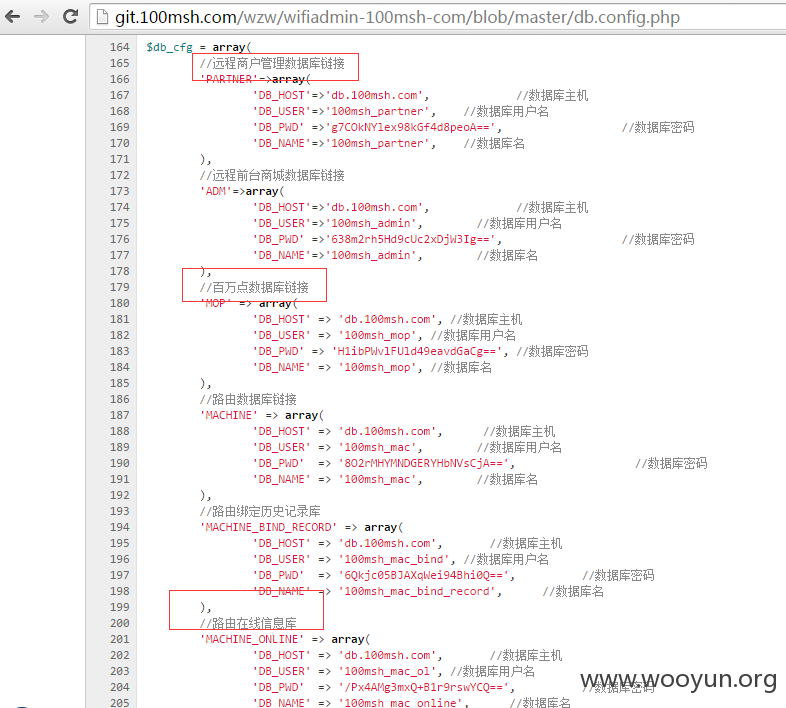Viewport: 786px width, 708px height.
Task: Click the 'db.100msh.com' host on line 181
Action: [x=387, y=319]
